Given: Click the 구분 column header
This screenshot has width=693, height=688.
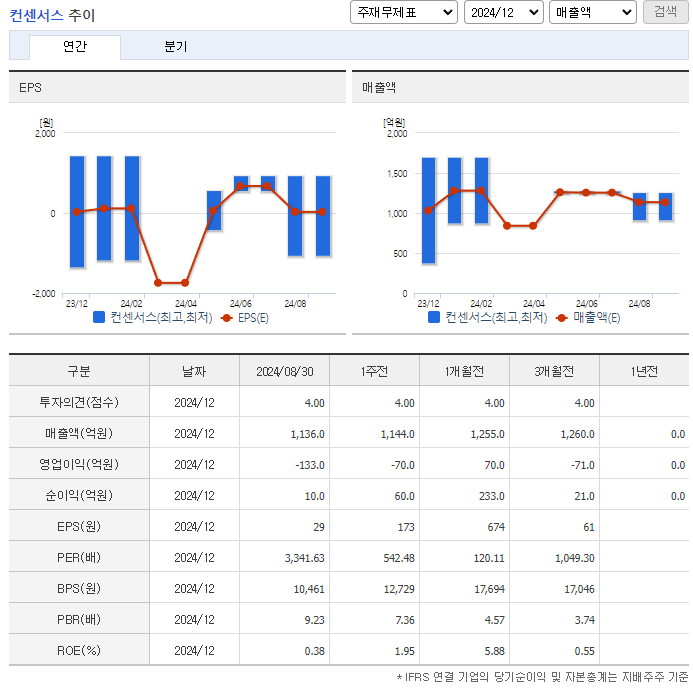Looking at the screenshot, I should (79, 371).
